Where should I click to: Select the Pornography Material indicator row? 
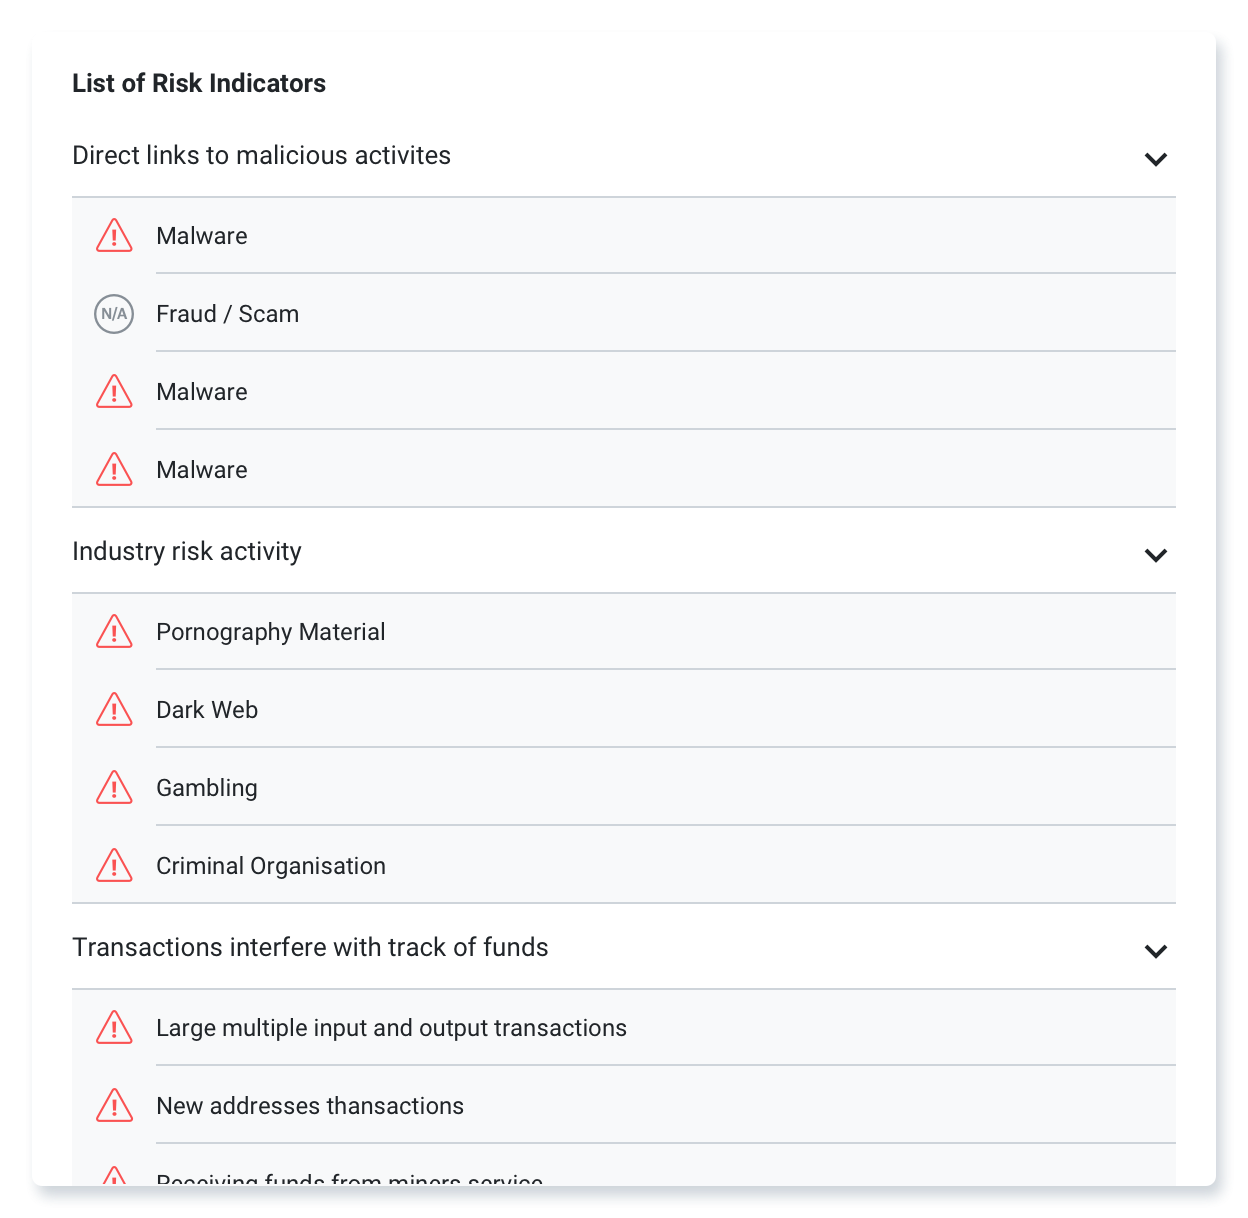(x=624, y=632)
